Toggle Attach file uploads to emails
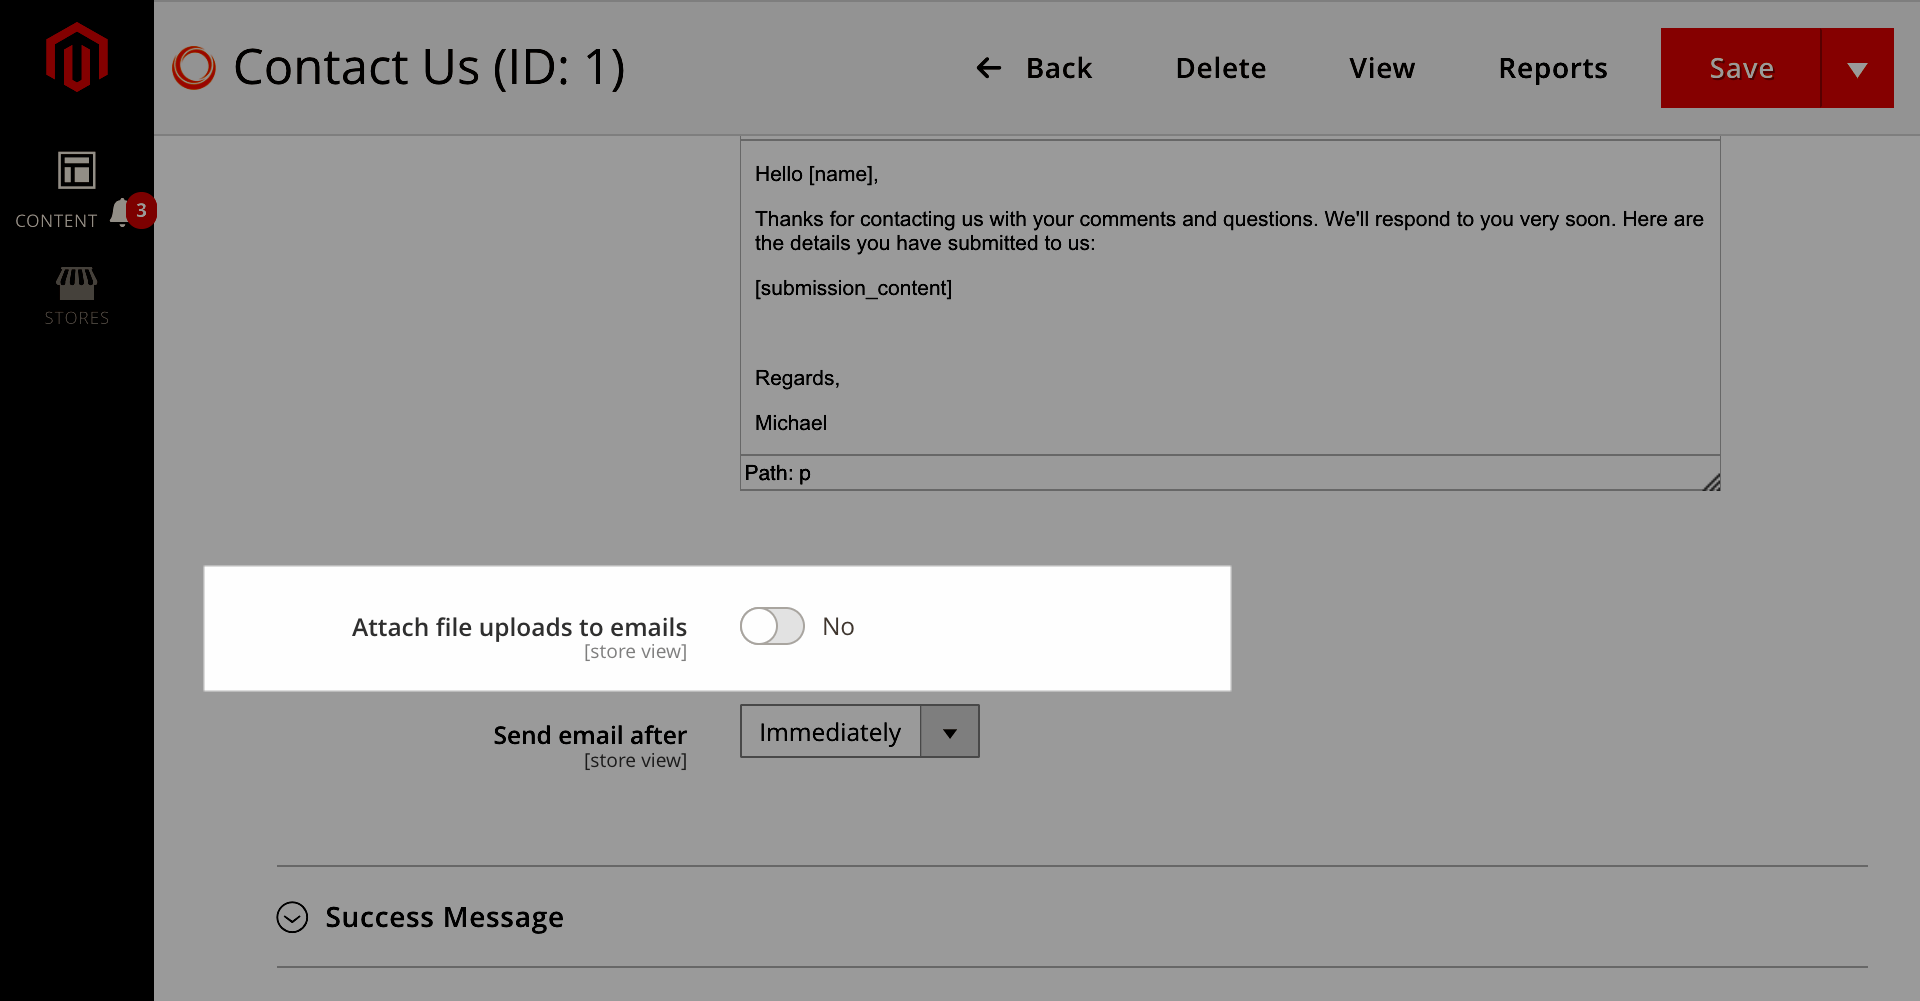Screen dimensions: 1920x1001 click(x=772, y=626)
